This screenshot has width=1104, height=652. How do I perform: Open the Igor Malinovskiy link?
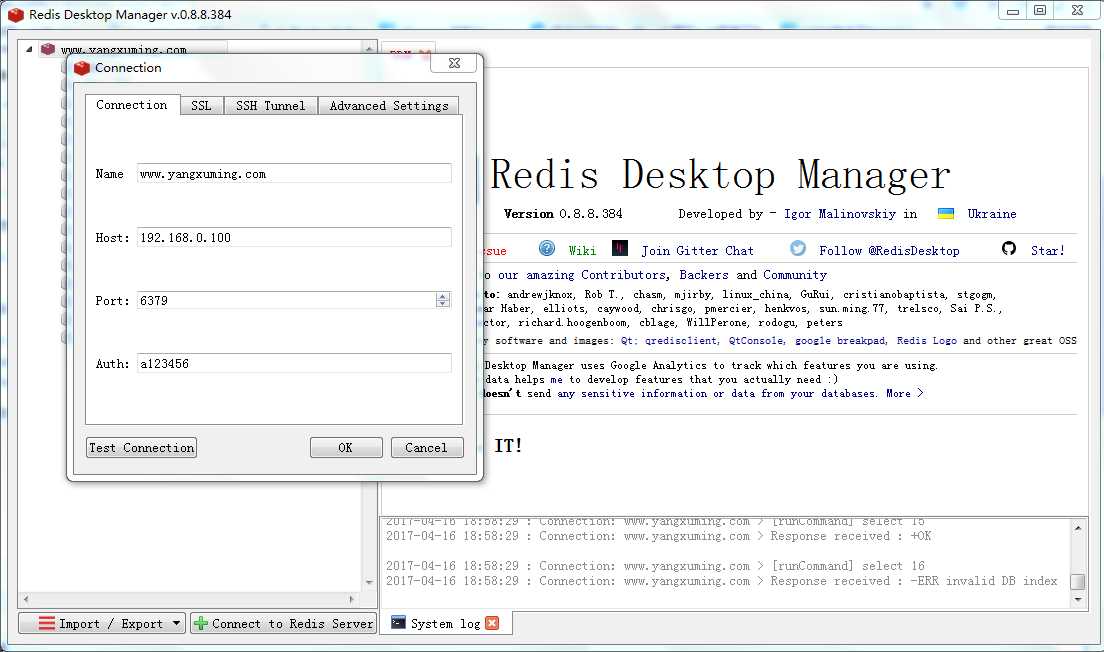click(x=839, y=214)
